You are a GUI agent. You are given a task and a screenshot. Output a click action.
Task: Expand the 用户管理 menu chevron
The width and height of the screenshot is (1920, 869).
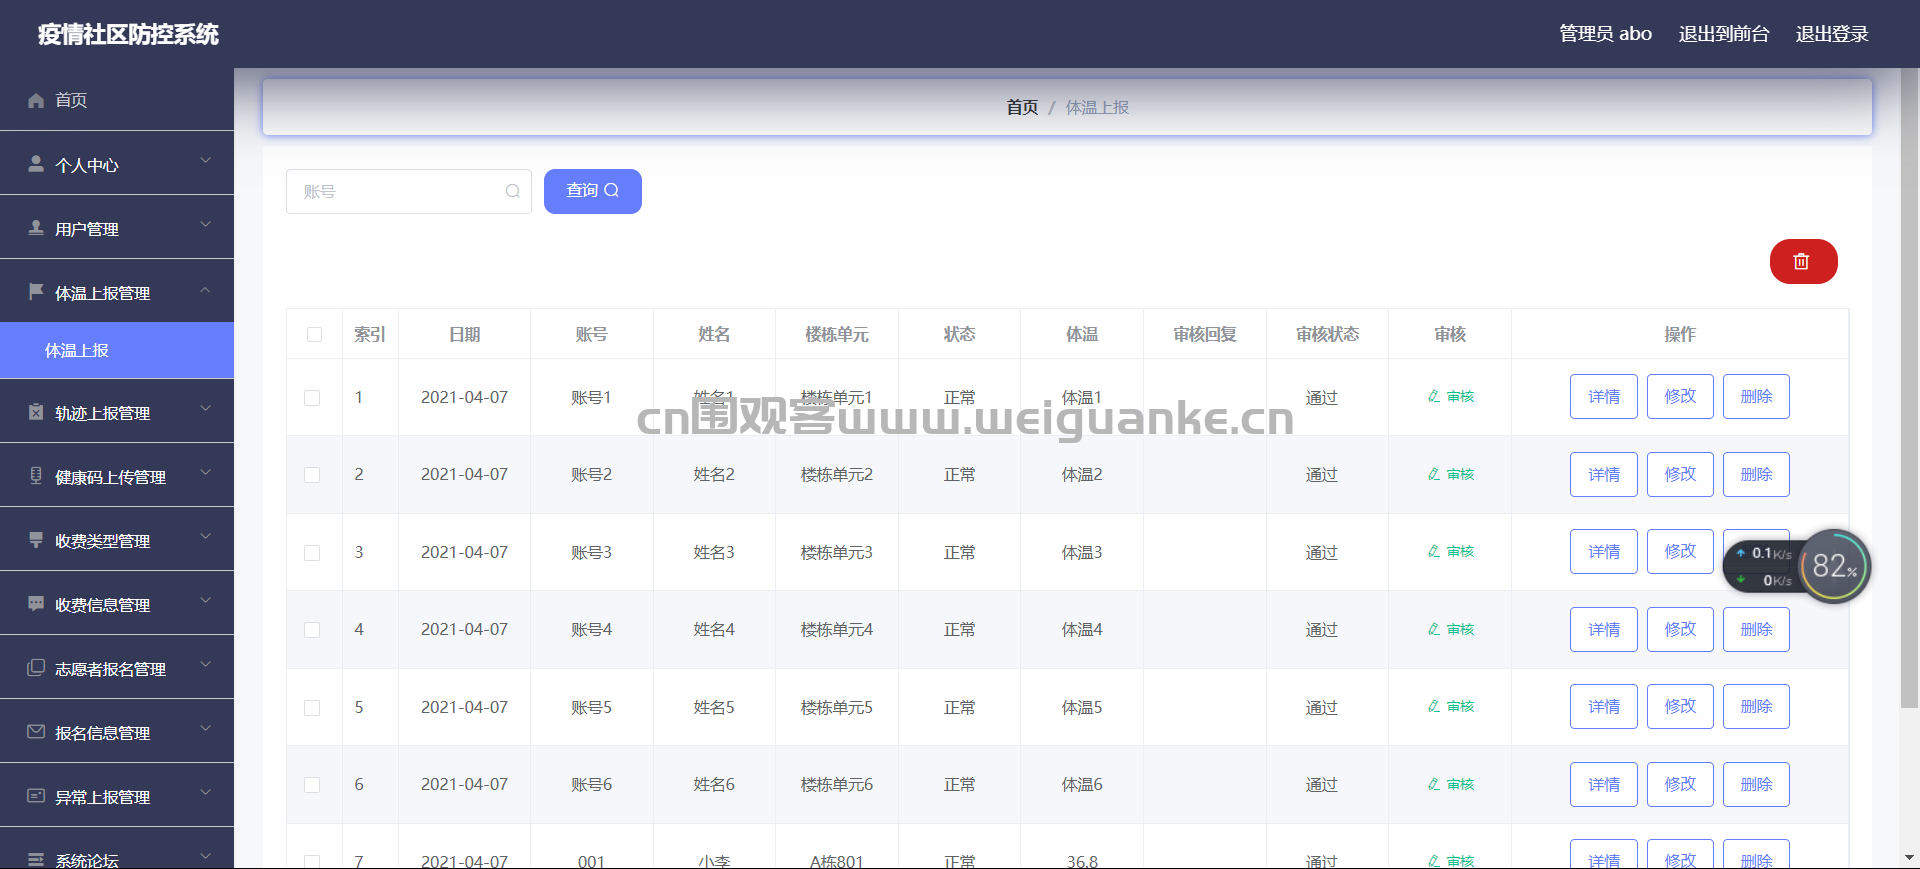point(205,224)
